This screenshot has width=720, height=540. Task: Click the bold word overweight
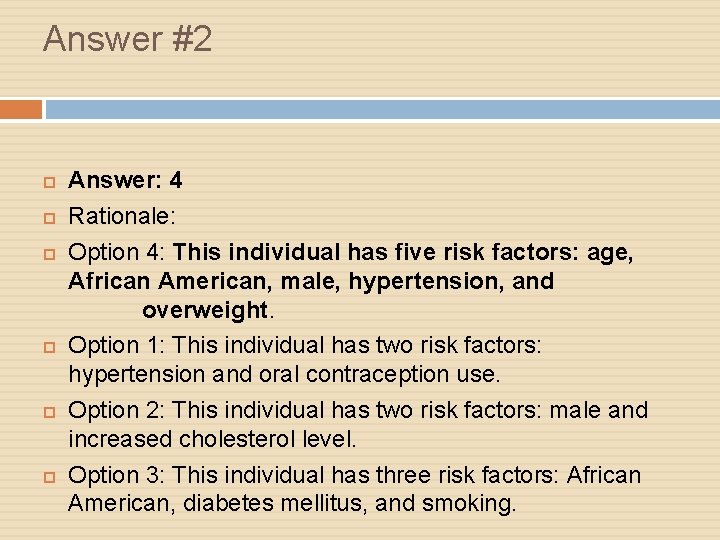tap(205, 310)
